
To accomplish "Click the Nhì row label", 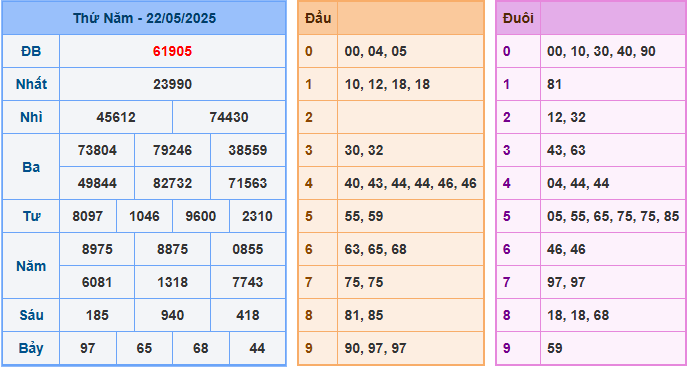I will click(31, 117).
